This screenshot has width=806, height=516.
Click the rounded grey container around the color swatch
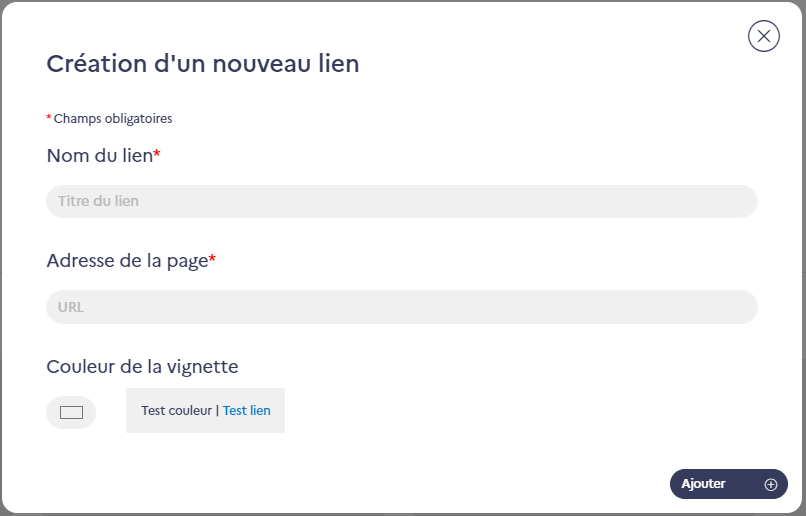(x=71, y=412)
